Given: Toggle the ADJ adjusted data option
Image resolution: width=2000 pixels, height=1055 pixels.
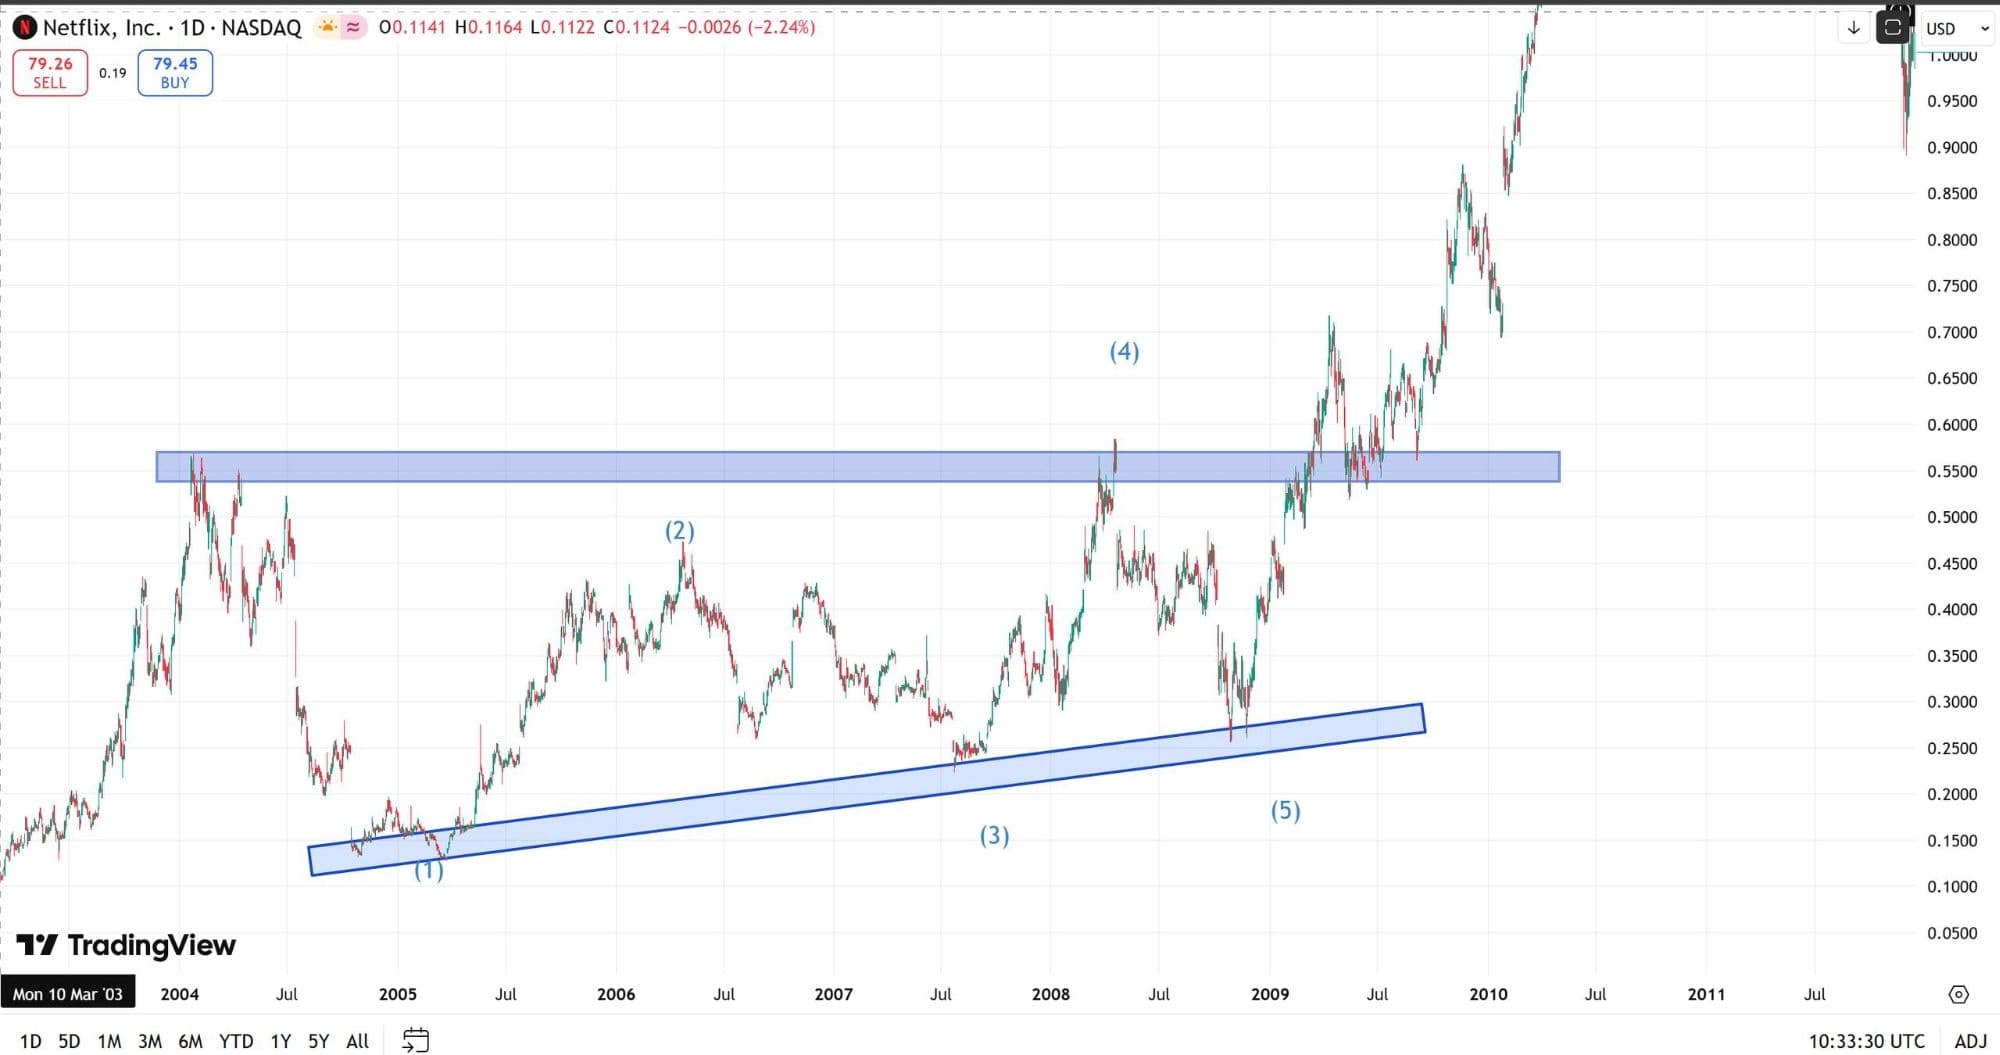Looking at the screenshot, I should click(1970, 1041).
